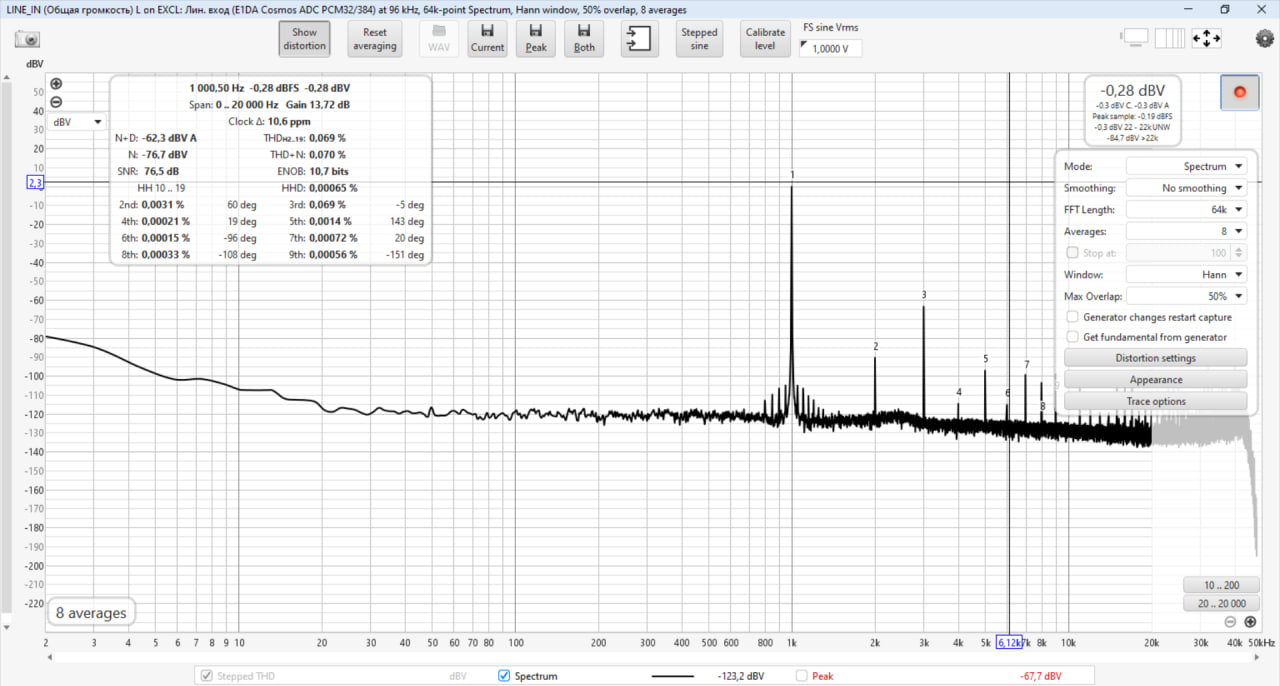Click Peak value -67,7 dBV
1280x686 pixels.
coord(1041,676)
